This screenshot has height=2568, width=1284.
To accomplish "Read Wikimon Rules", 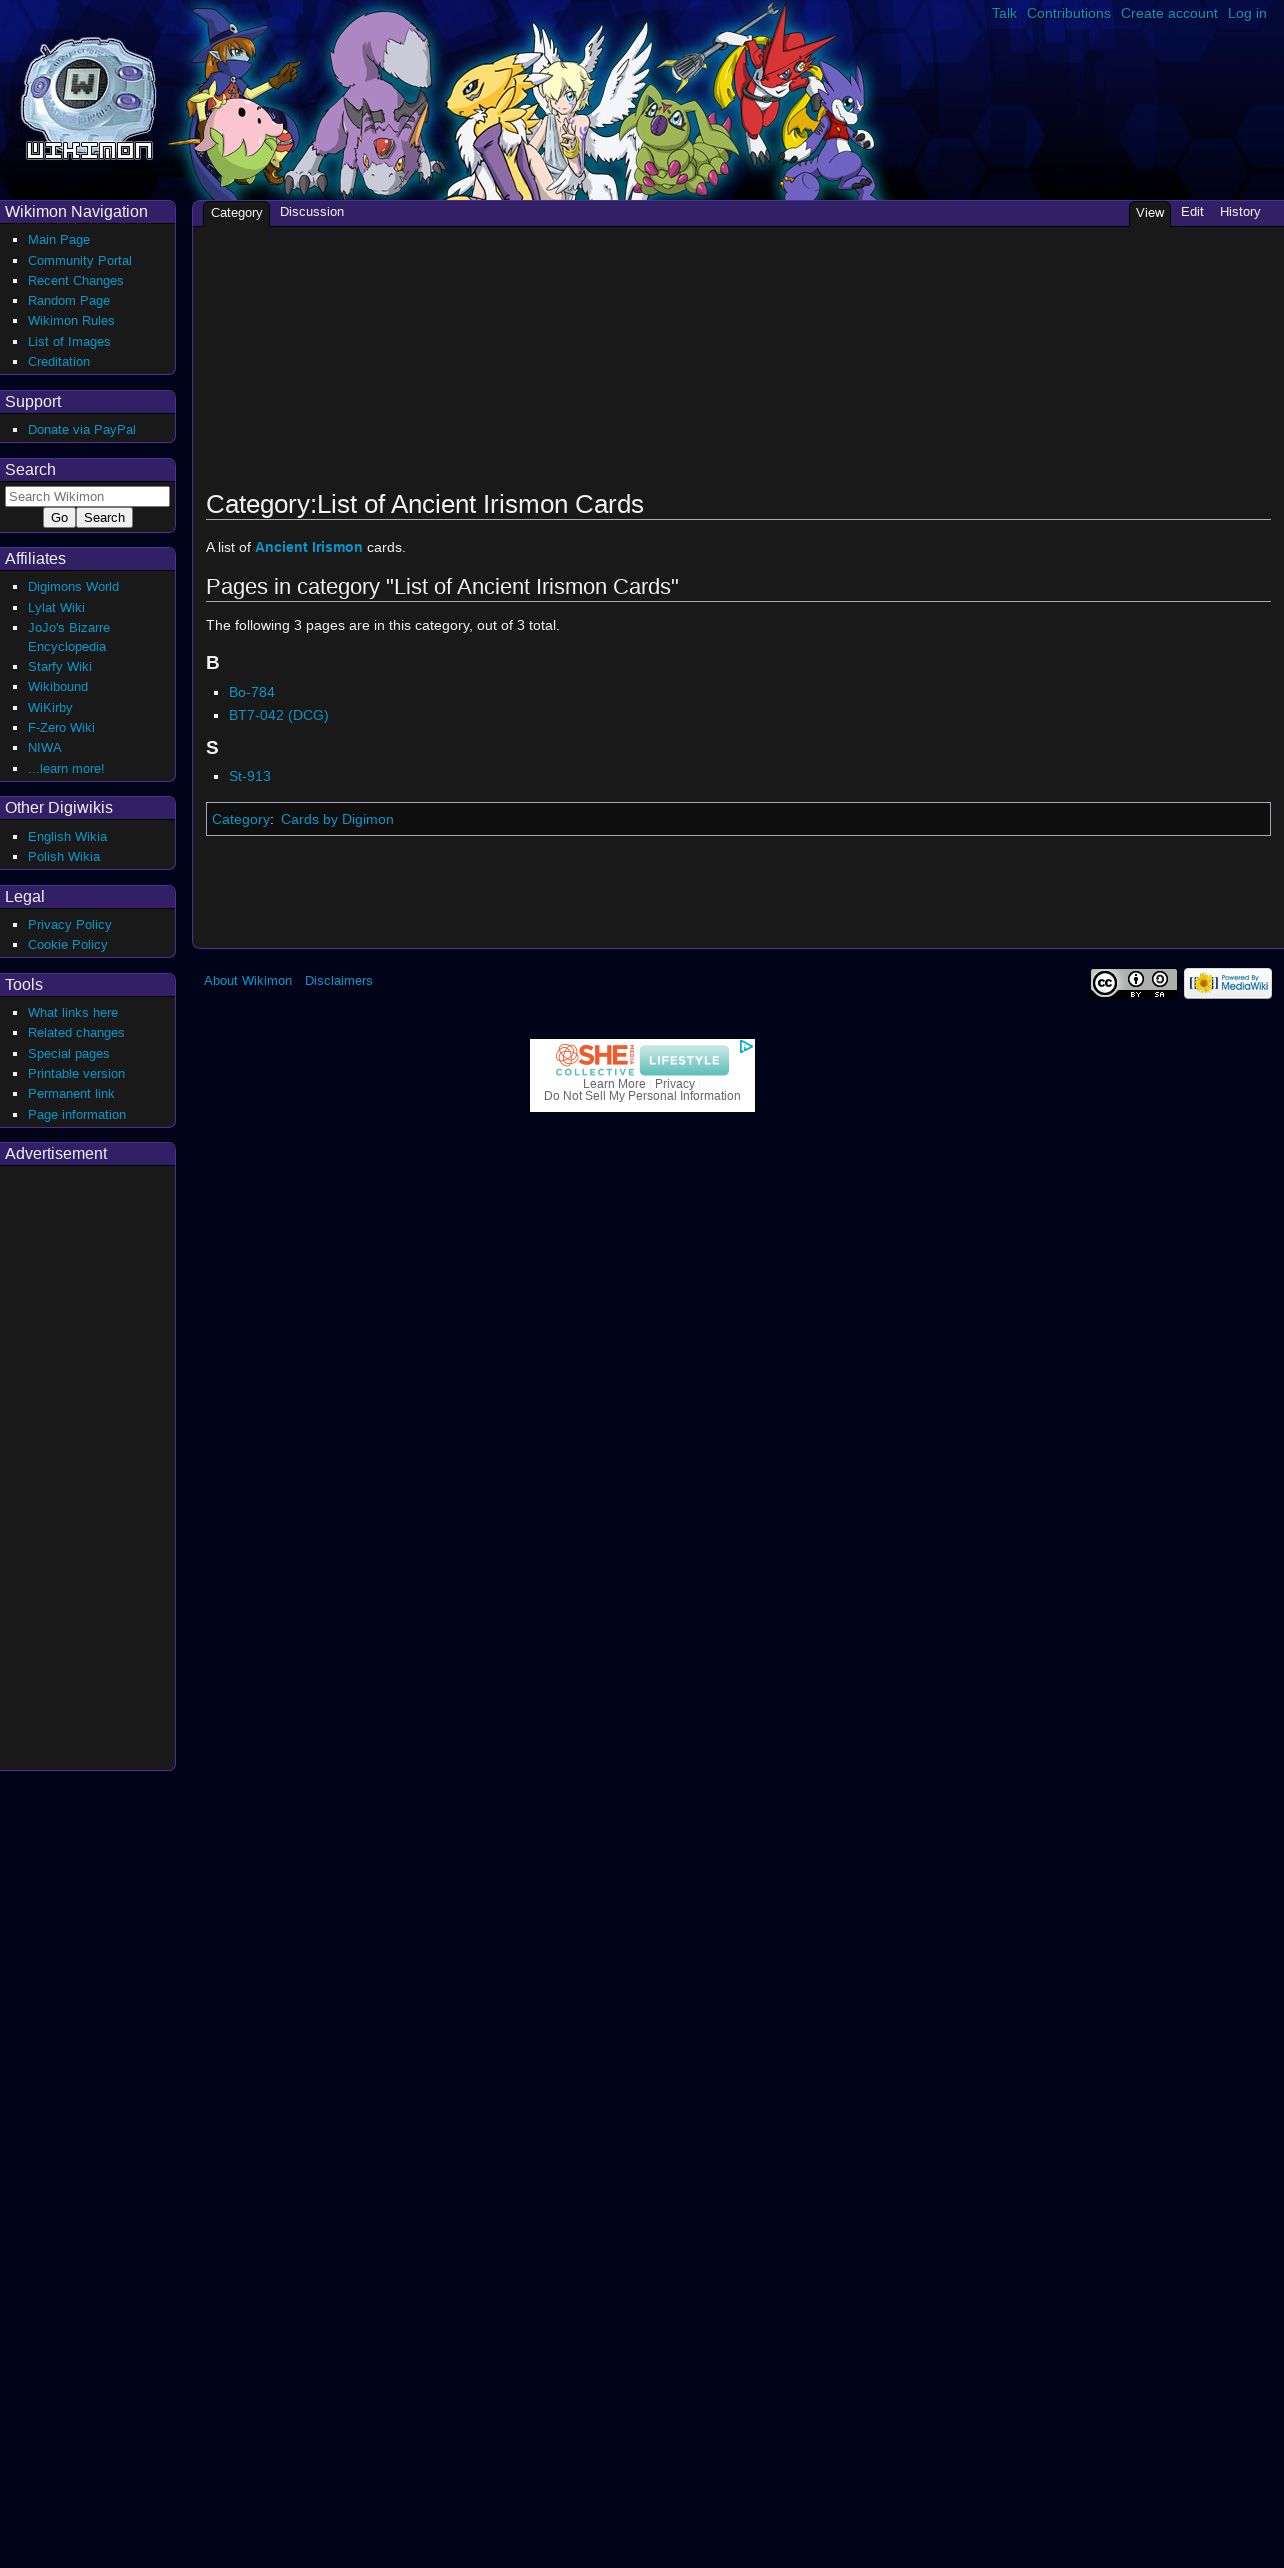I will 71,321.
